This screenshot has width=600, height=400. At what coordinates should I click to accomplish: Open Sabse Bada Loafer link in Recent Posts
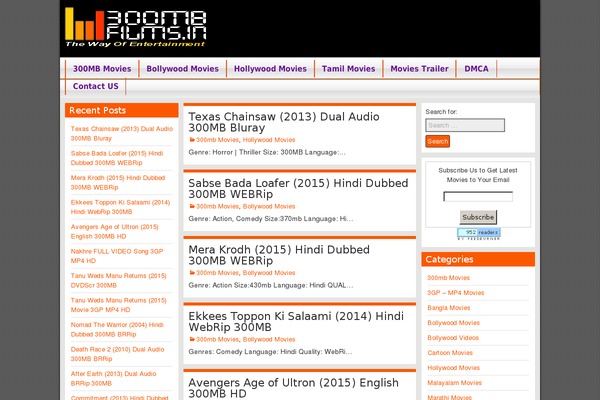117,158
